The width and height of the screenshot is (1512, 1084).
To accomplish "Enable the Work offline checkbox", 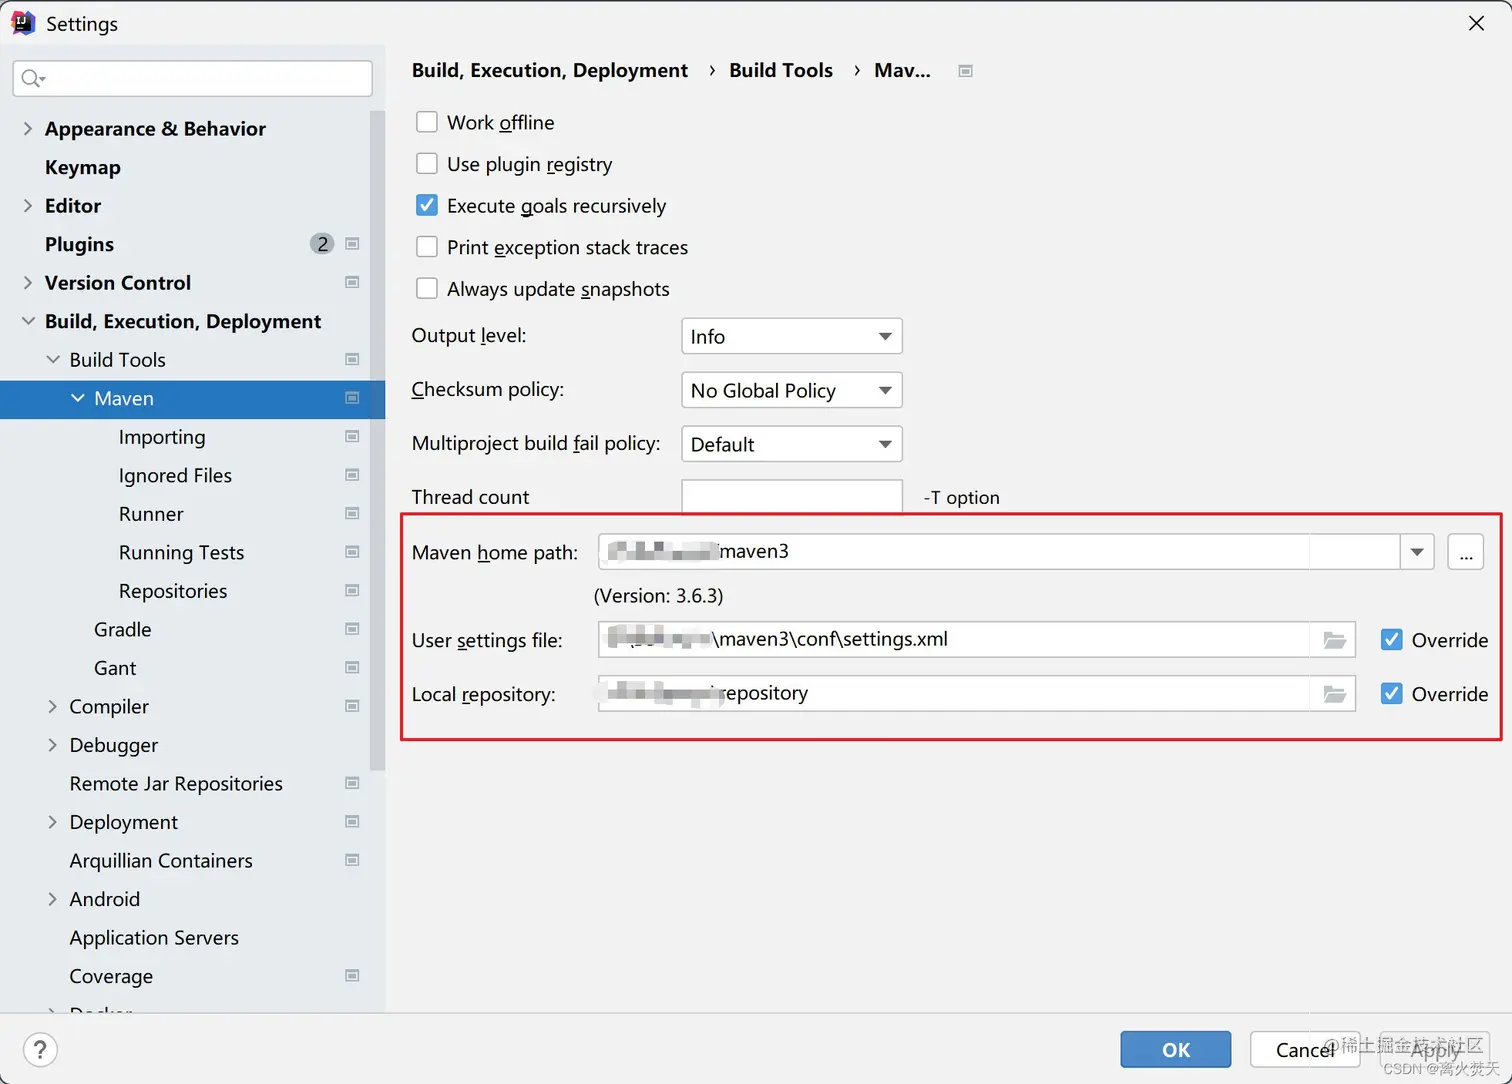I will 427,122.
